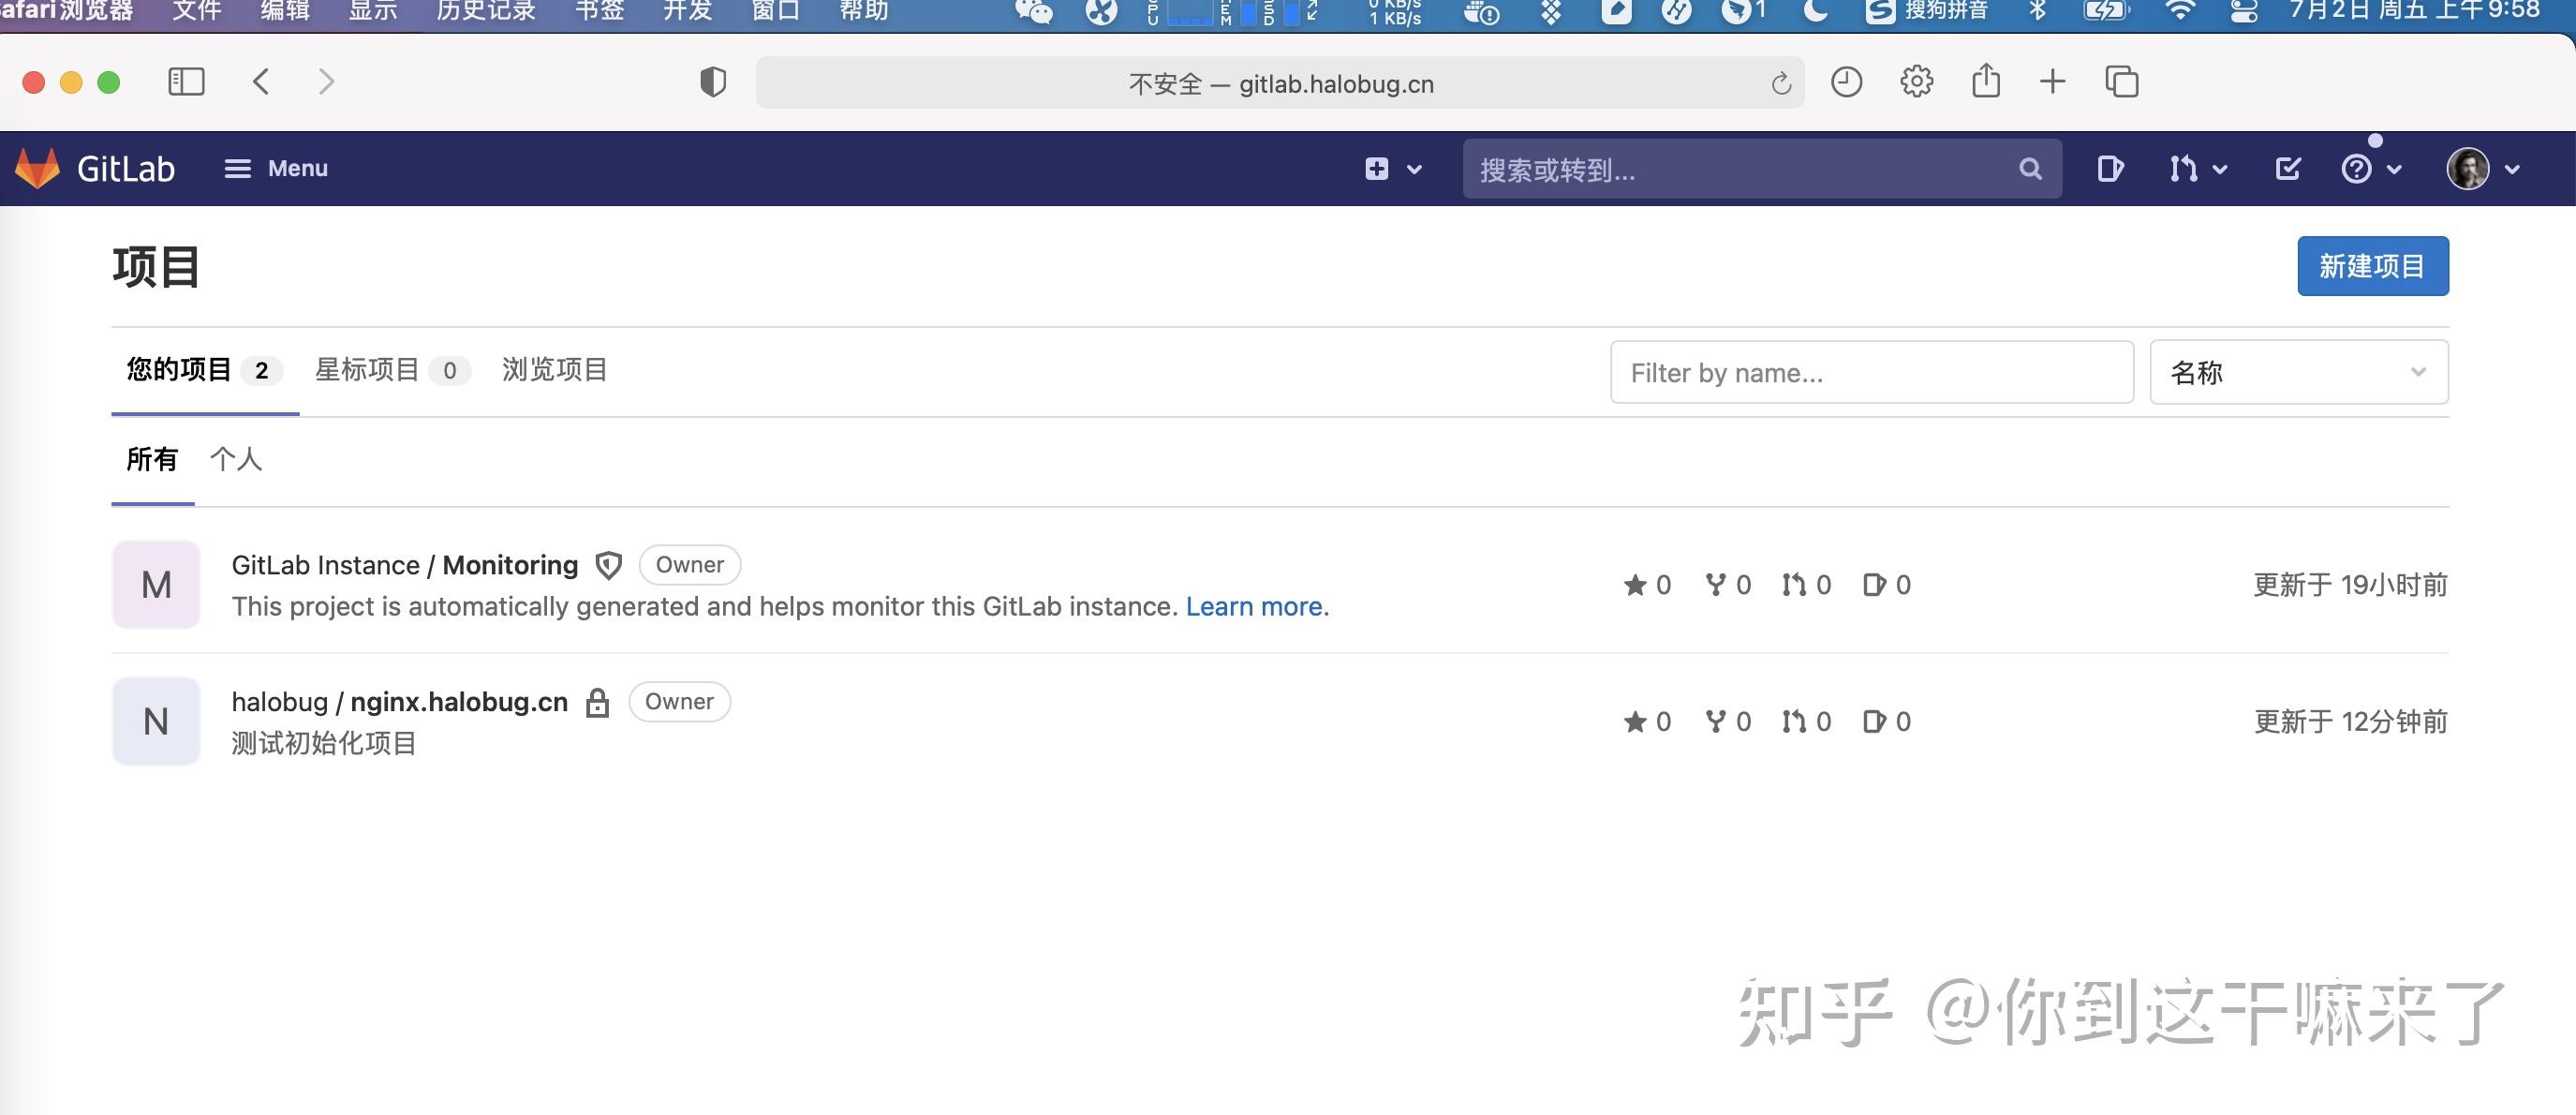Click the help question mark icon
This screenshot has height=1115, width=2576.
pos(2358,168)
